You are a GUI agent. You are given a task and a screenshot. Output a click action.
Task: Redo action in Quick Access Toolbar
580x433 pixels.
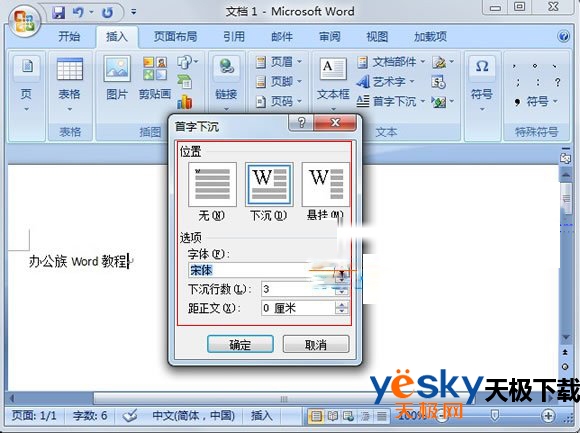coord(107,12)
